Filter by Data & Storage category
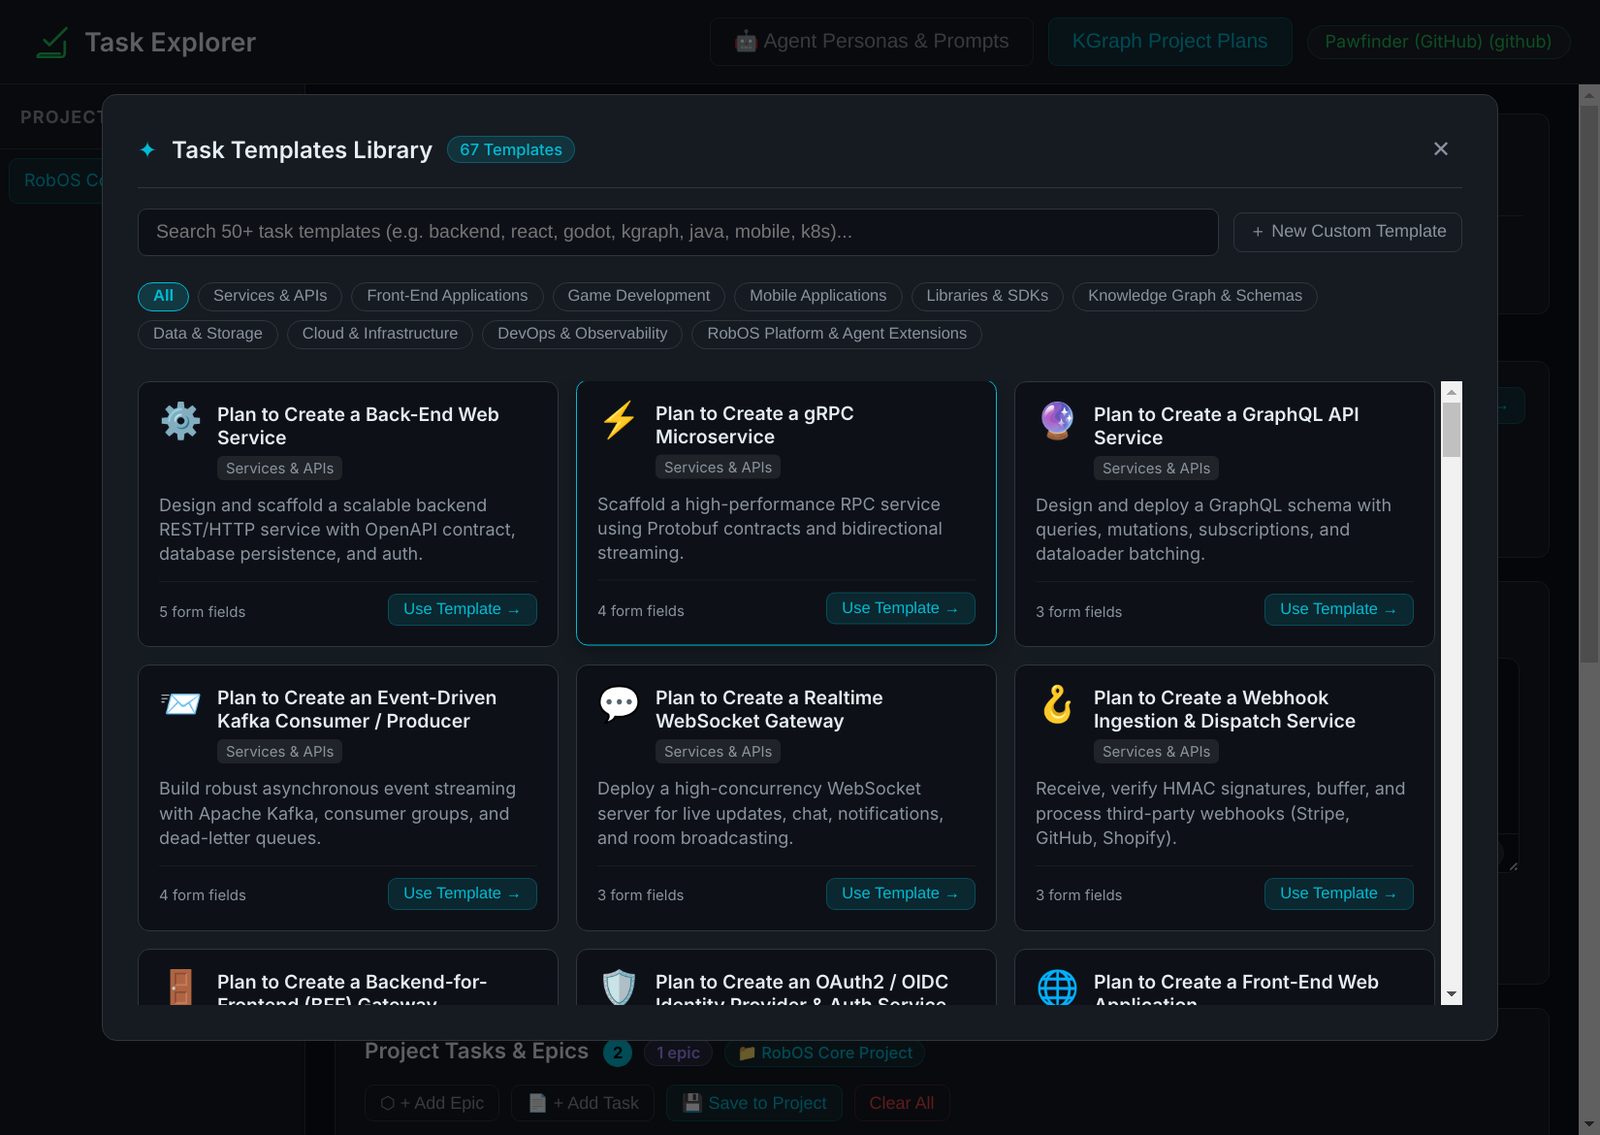This screenshot has width=1600, height=1135. coord(208,334)
